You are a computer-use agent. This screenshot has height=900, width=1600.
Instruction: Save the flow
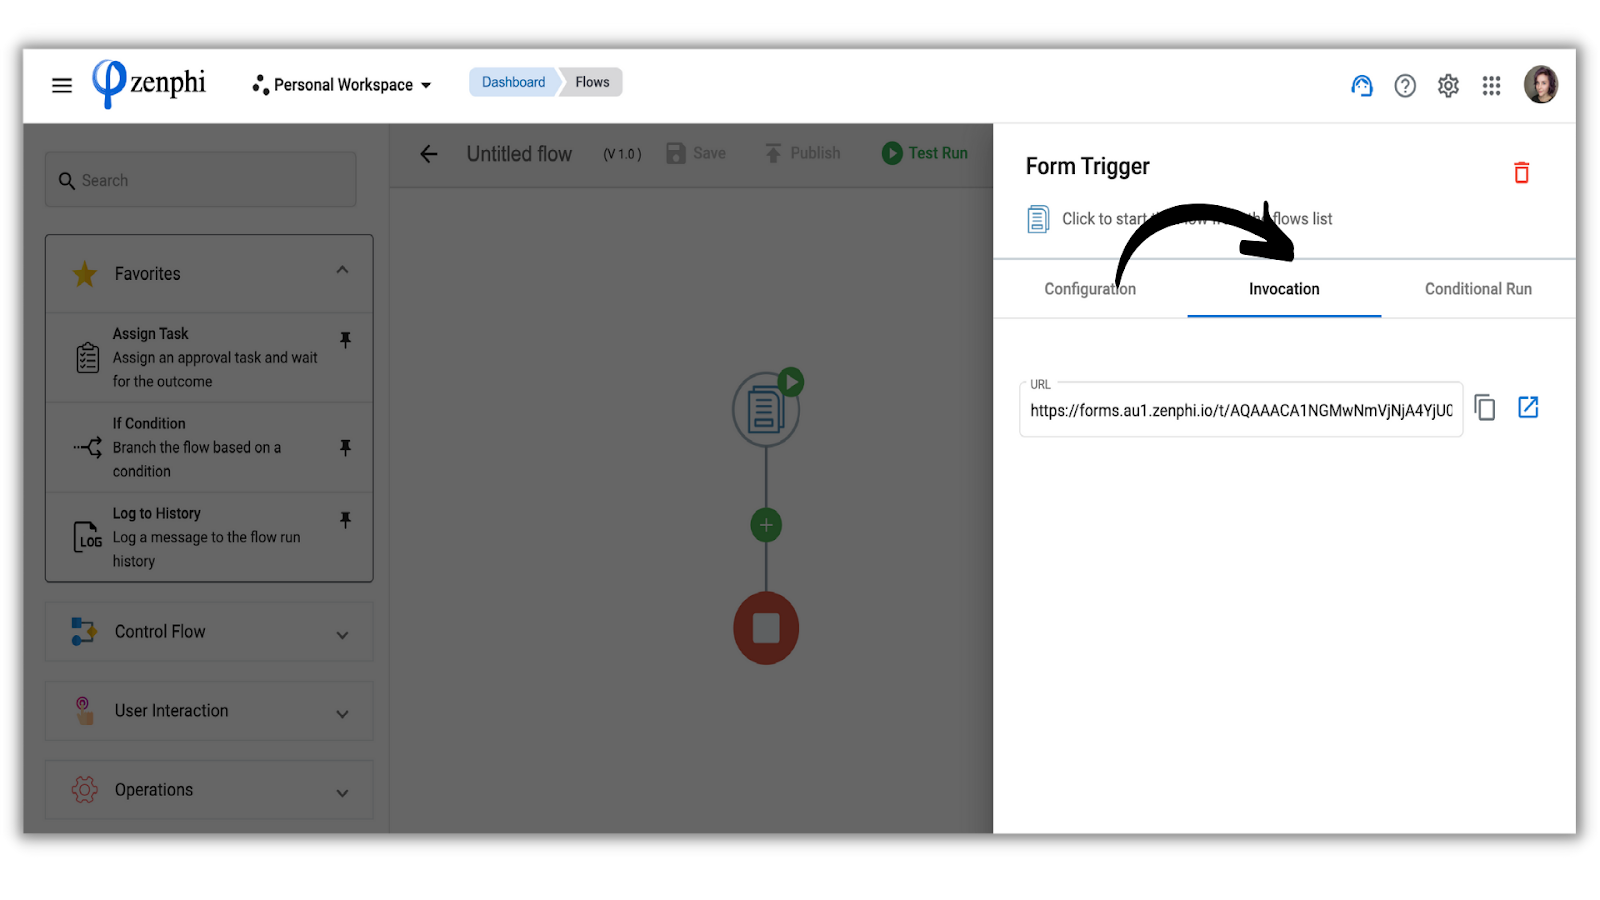pyautogui.click(x=696, y=153)
